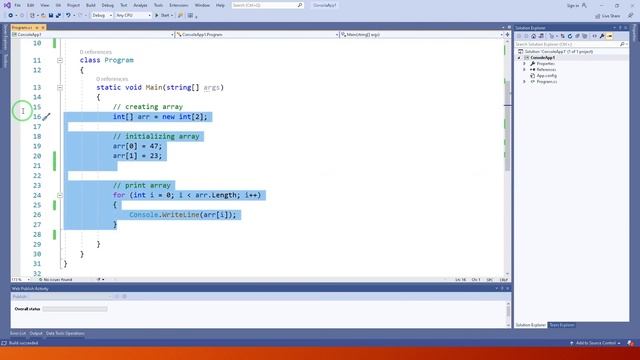640x360 pixels.
Task: Open the Output tab
Action: click(x=36, y=333)
